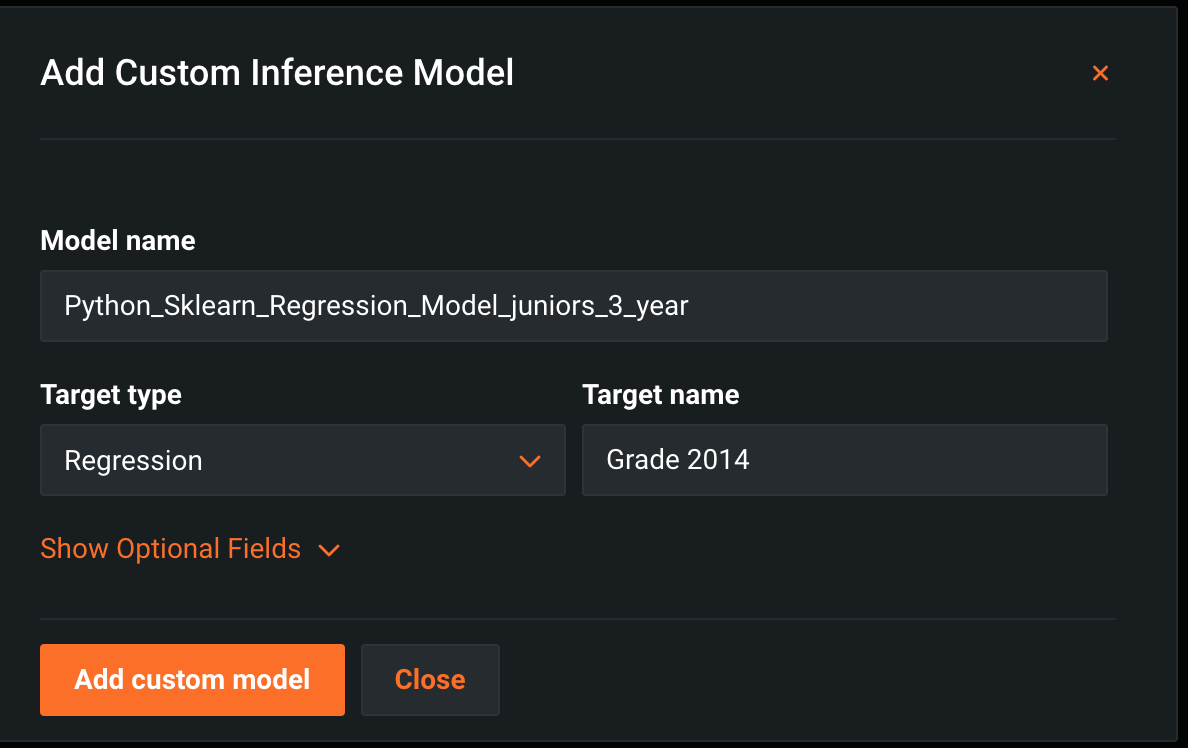Click the 'Target type' label
1188x748 pixels.
coord(111,395)
